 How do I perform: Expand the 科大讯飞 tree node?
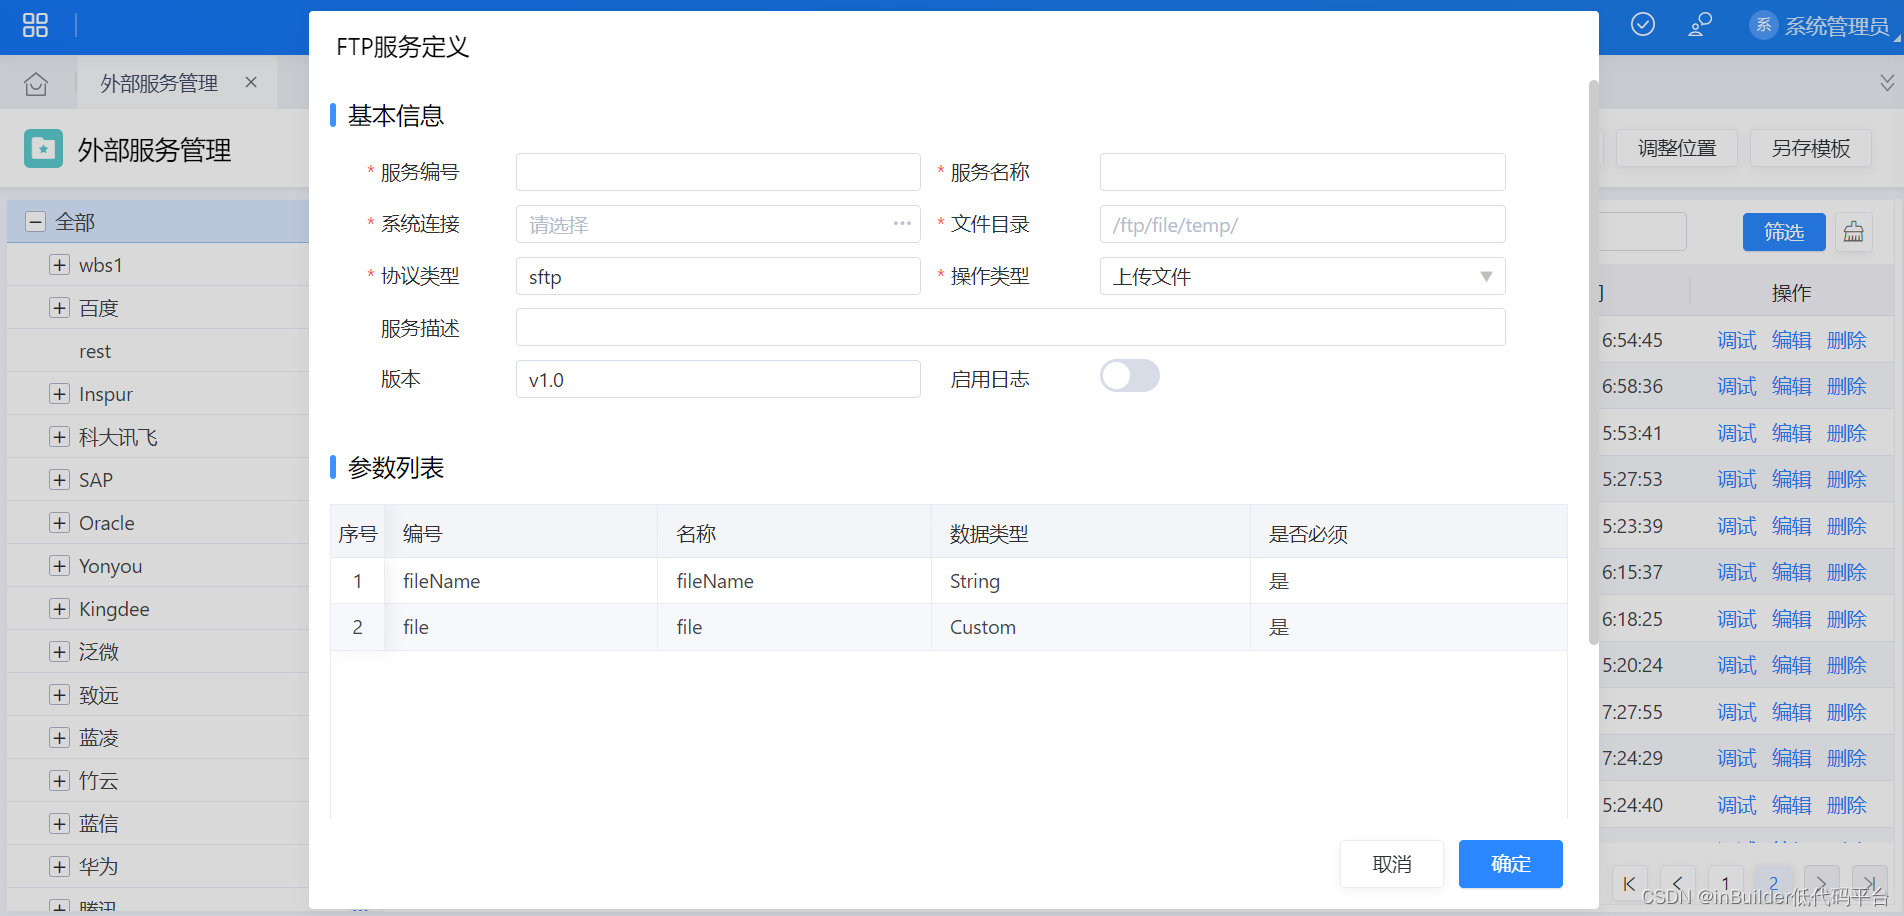point(60,437)
